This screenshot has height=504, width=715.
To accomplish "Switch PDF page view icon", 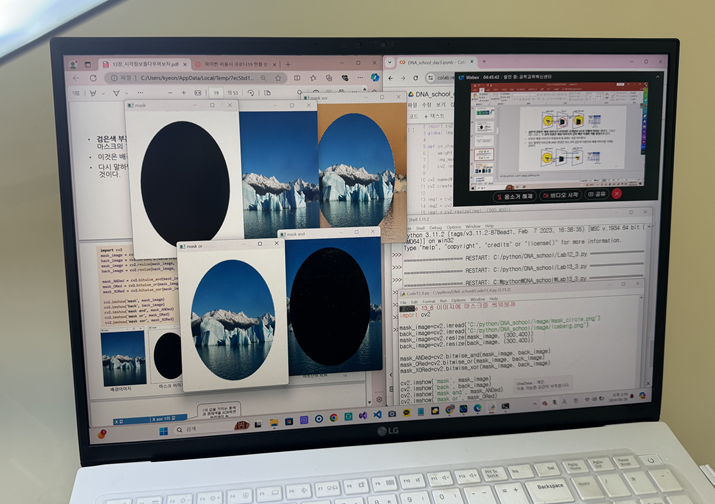I will coord(267,93).
